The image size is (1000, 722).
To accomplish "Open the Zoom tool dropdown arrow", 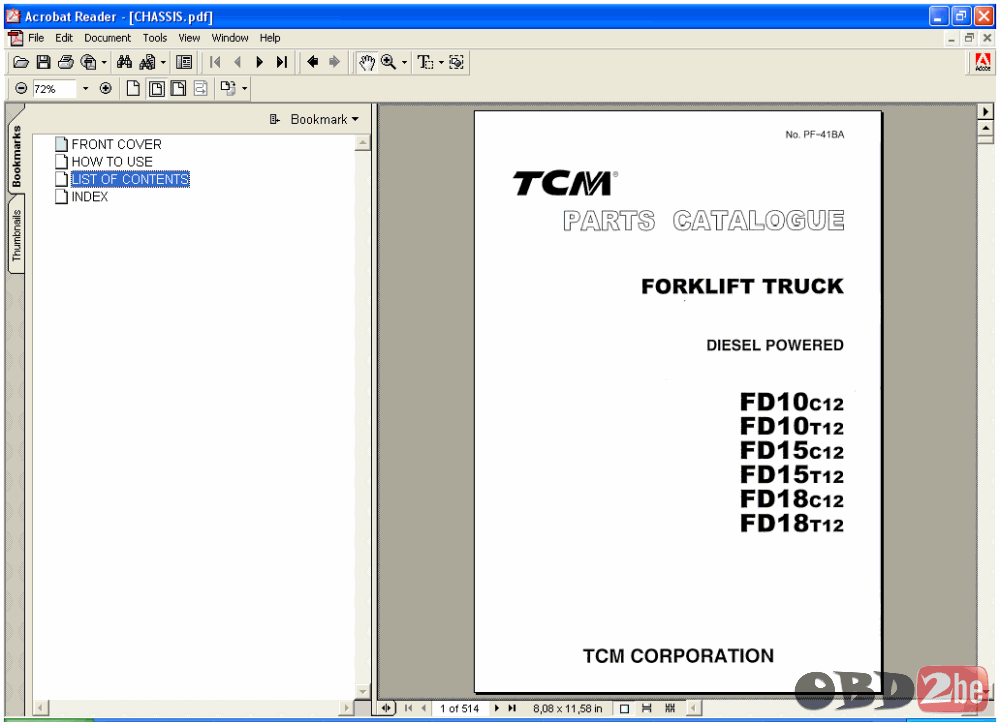I will pyautogui.click(x=404, y=62).
